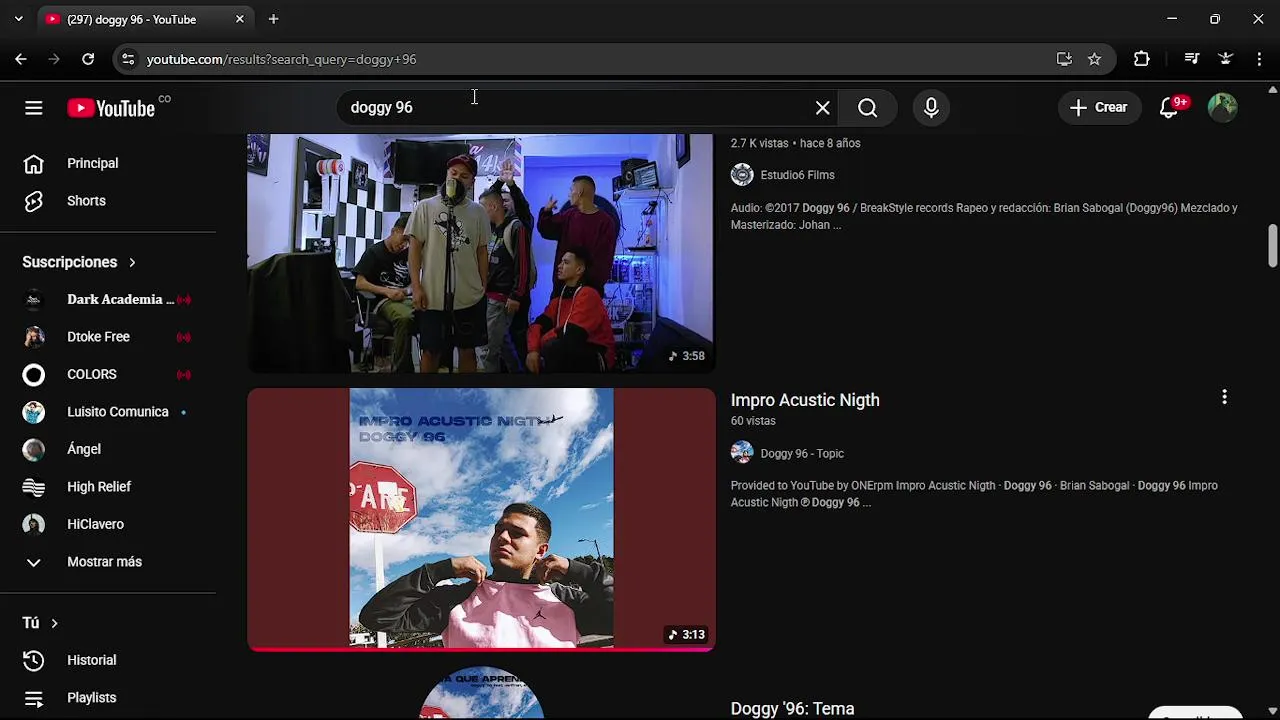Reload the page with the refresh icon

pyautogui.click(x=88, y=59)
